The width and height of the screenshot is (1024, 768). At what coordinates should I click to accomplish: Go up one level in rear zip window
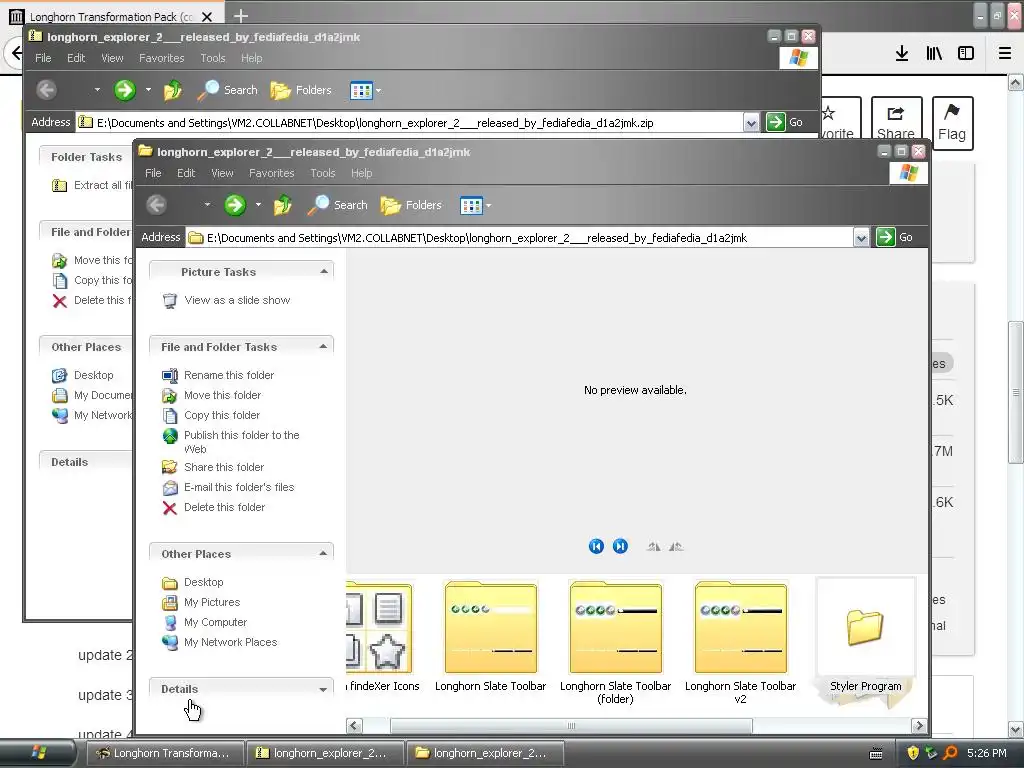point(173,90)
